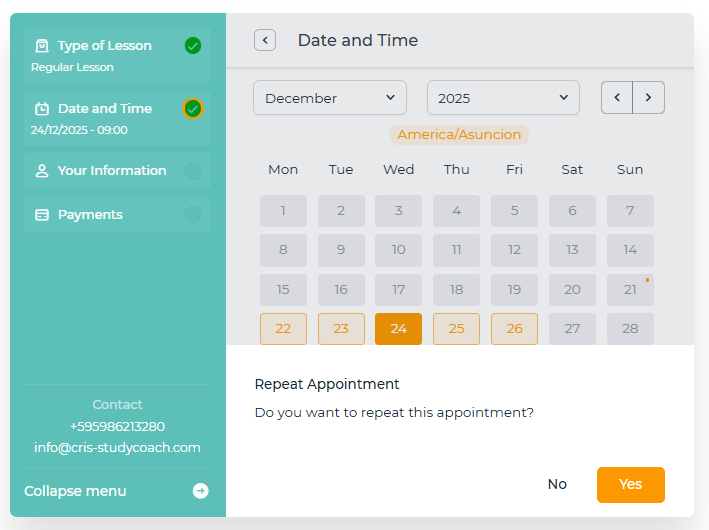
Task: Confirm repeat appointment with Yes
Action: 630,485
